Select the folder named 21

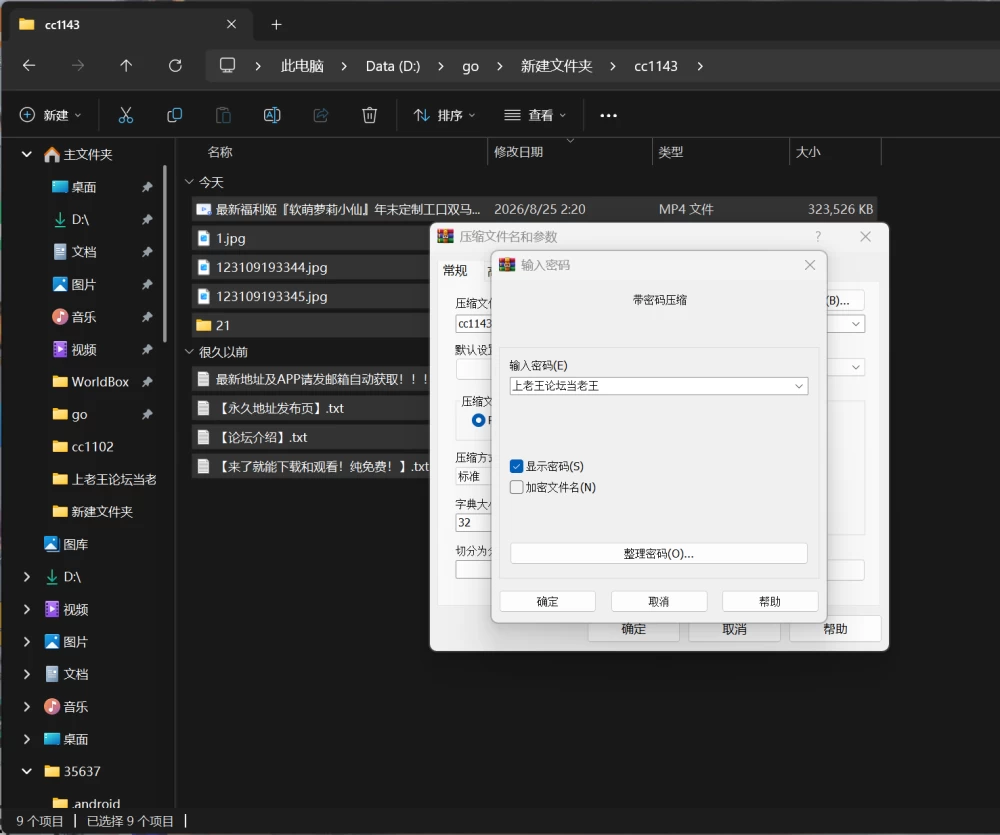(x=311, y=325)
